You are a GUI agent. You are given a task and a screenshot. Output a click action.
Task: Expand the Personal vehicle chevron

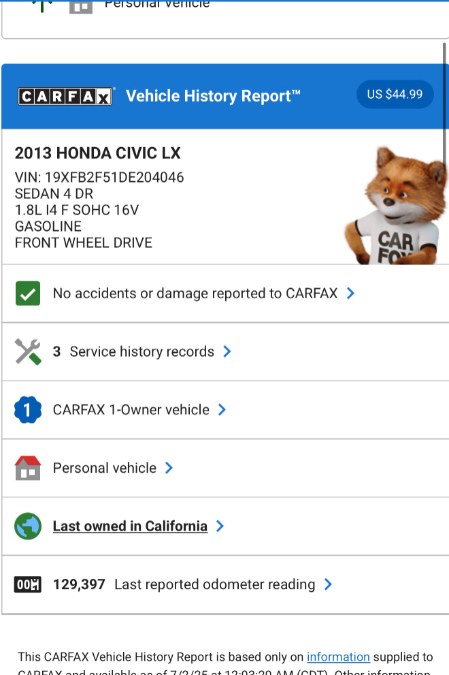(x=169, y=468)
